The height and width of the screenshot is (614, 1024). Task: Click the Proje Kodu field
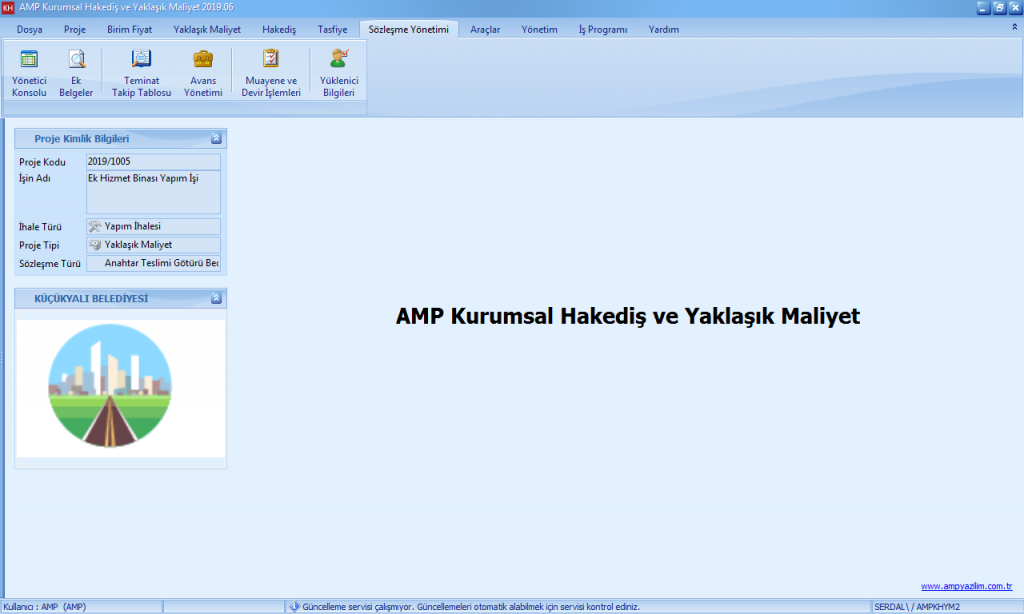(x=153, y=161)
